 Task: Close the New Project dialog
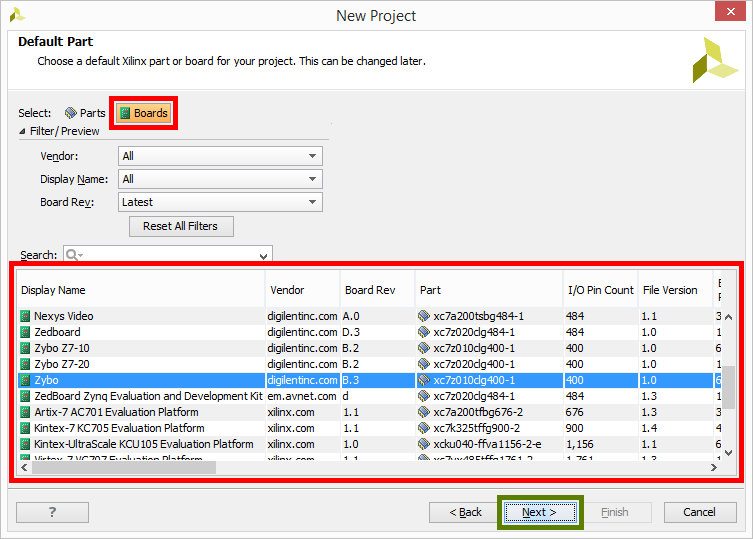click(730, 11)
